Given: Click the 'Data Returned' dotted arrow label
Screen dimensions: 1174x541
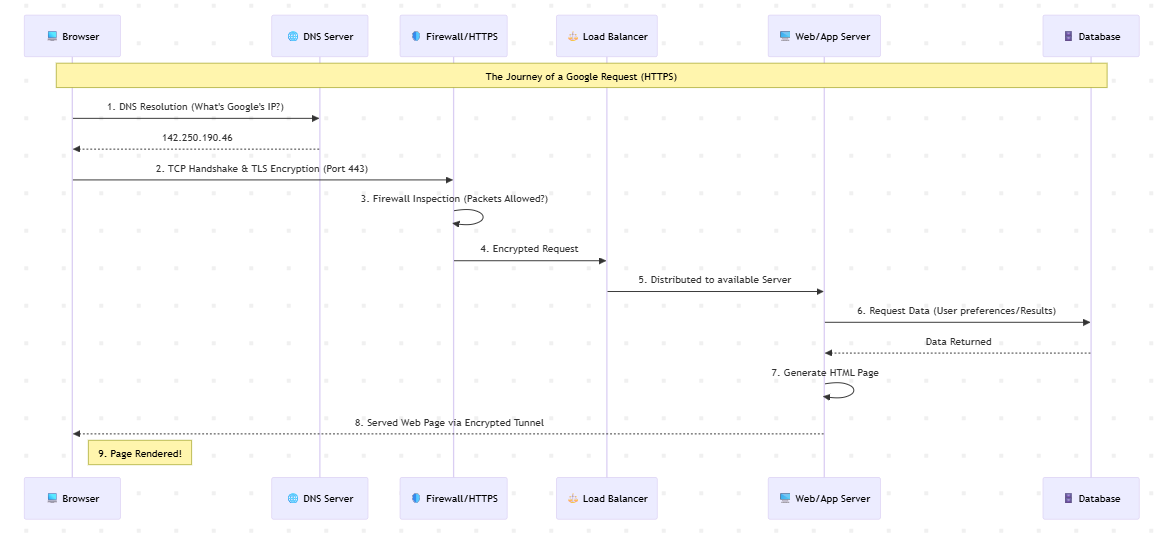Looking at the screenshot, I should 958,341.
